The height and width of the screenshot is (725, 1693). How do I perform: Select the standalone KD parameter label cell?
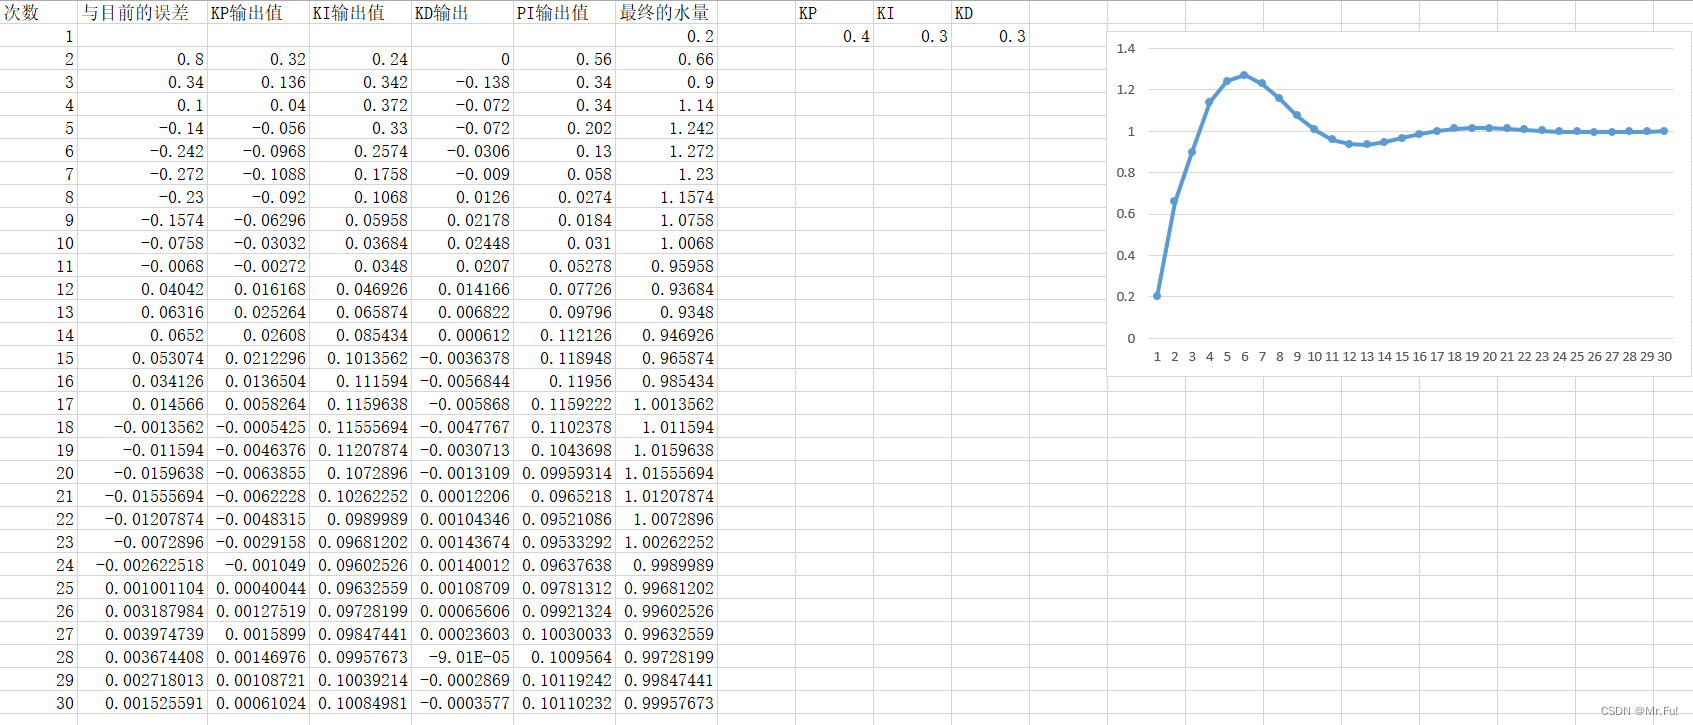pyautogui.click(x=990, y=12)
